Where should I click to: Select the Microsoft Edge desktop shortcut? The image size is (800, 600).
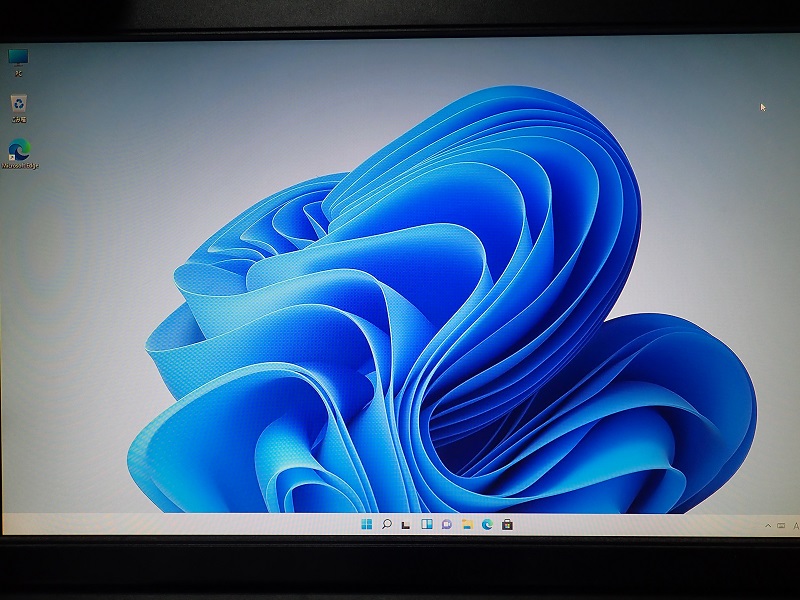pos(20,153)
